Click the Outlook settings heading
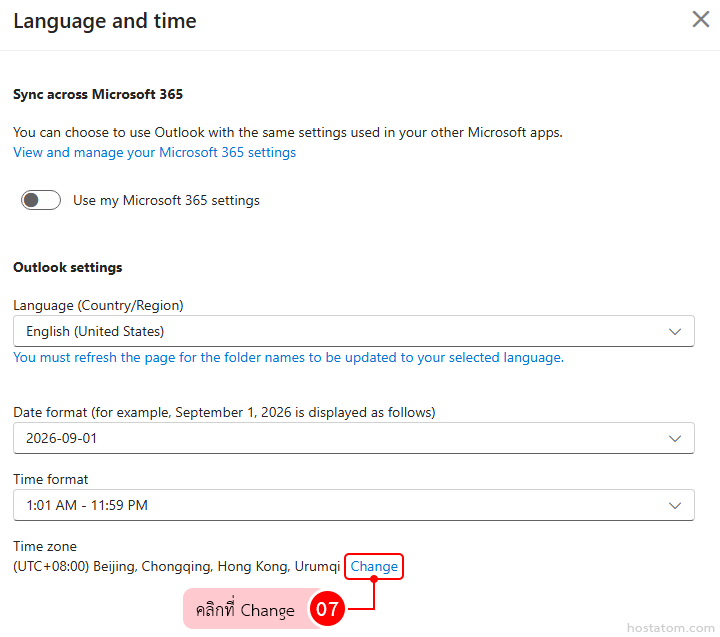Viewport: 720px width, 637px height. tap(68, 267)
